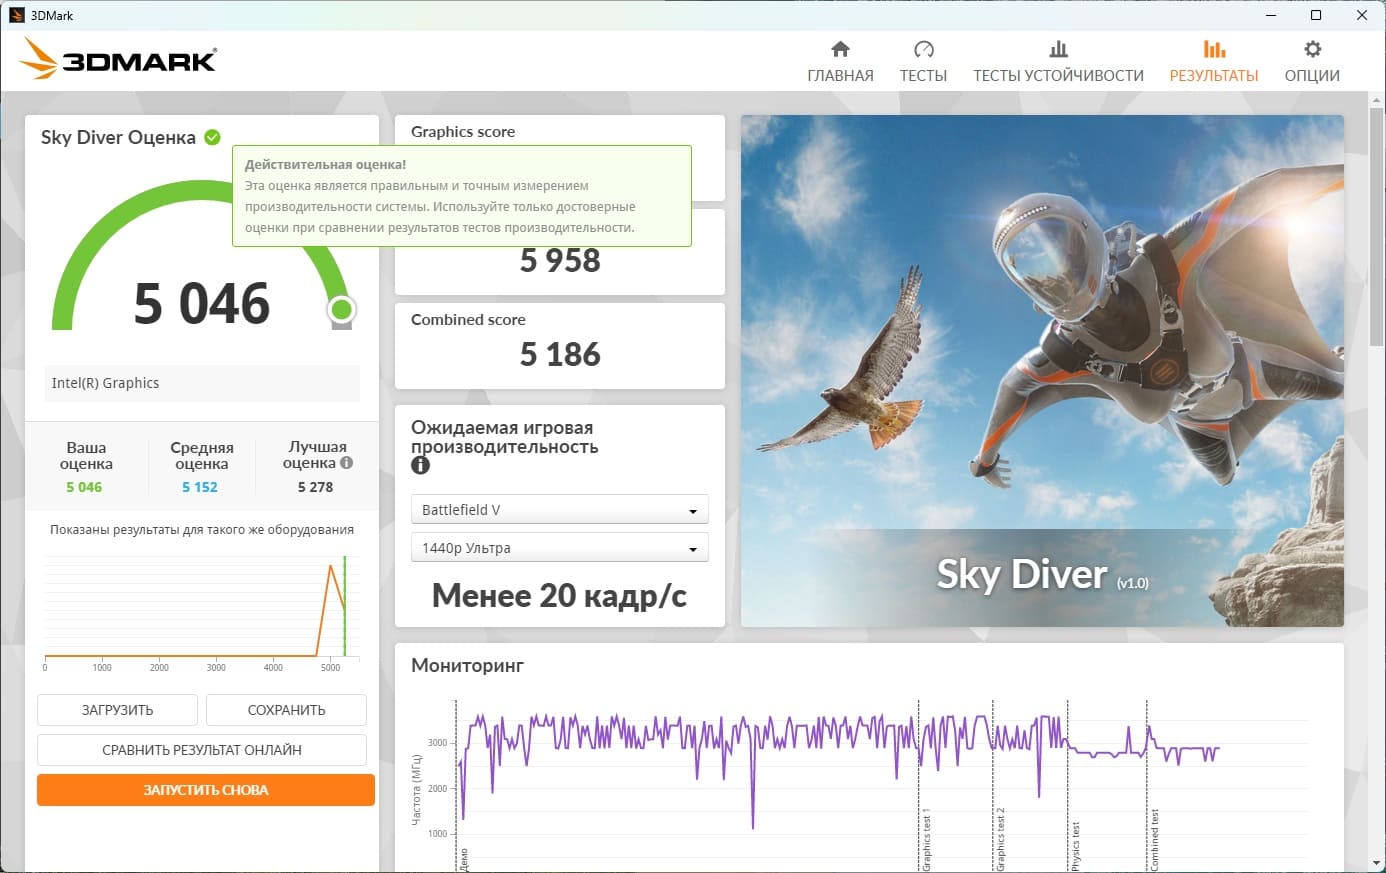Click the Sky Diver Оценка title
The image size is (1386, 873).
coord(118,138)
